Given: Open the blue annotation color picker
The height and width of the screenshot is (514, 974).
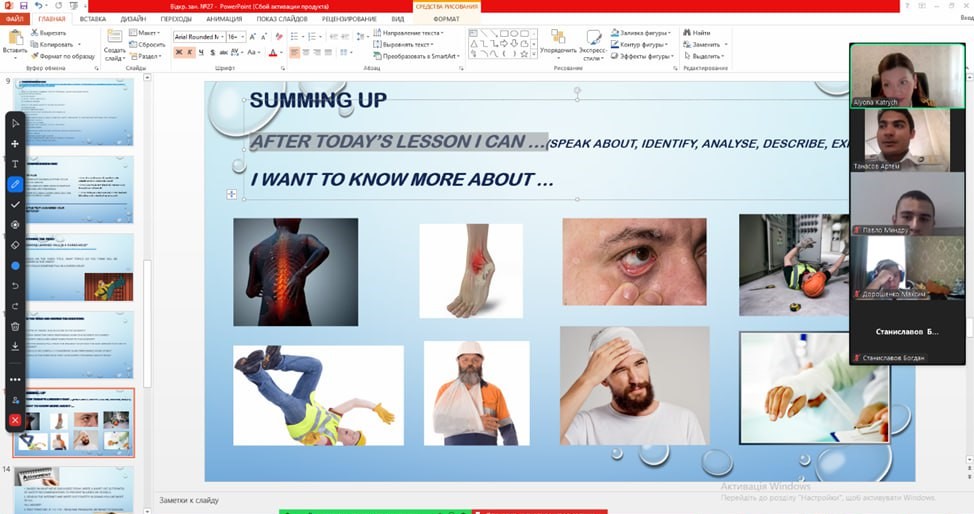Looking at the screenshot, I should 16,265.
